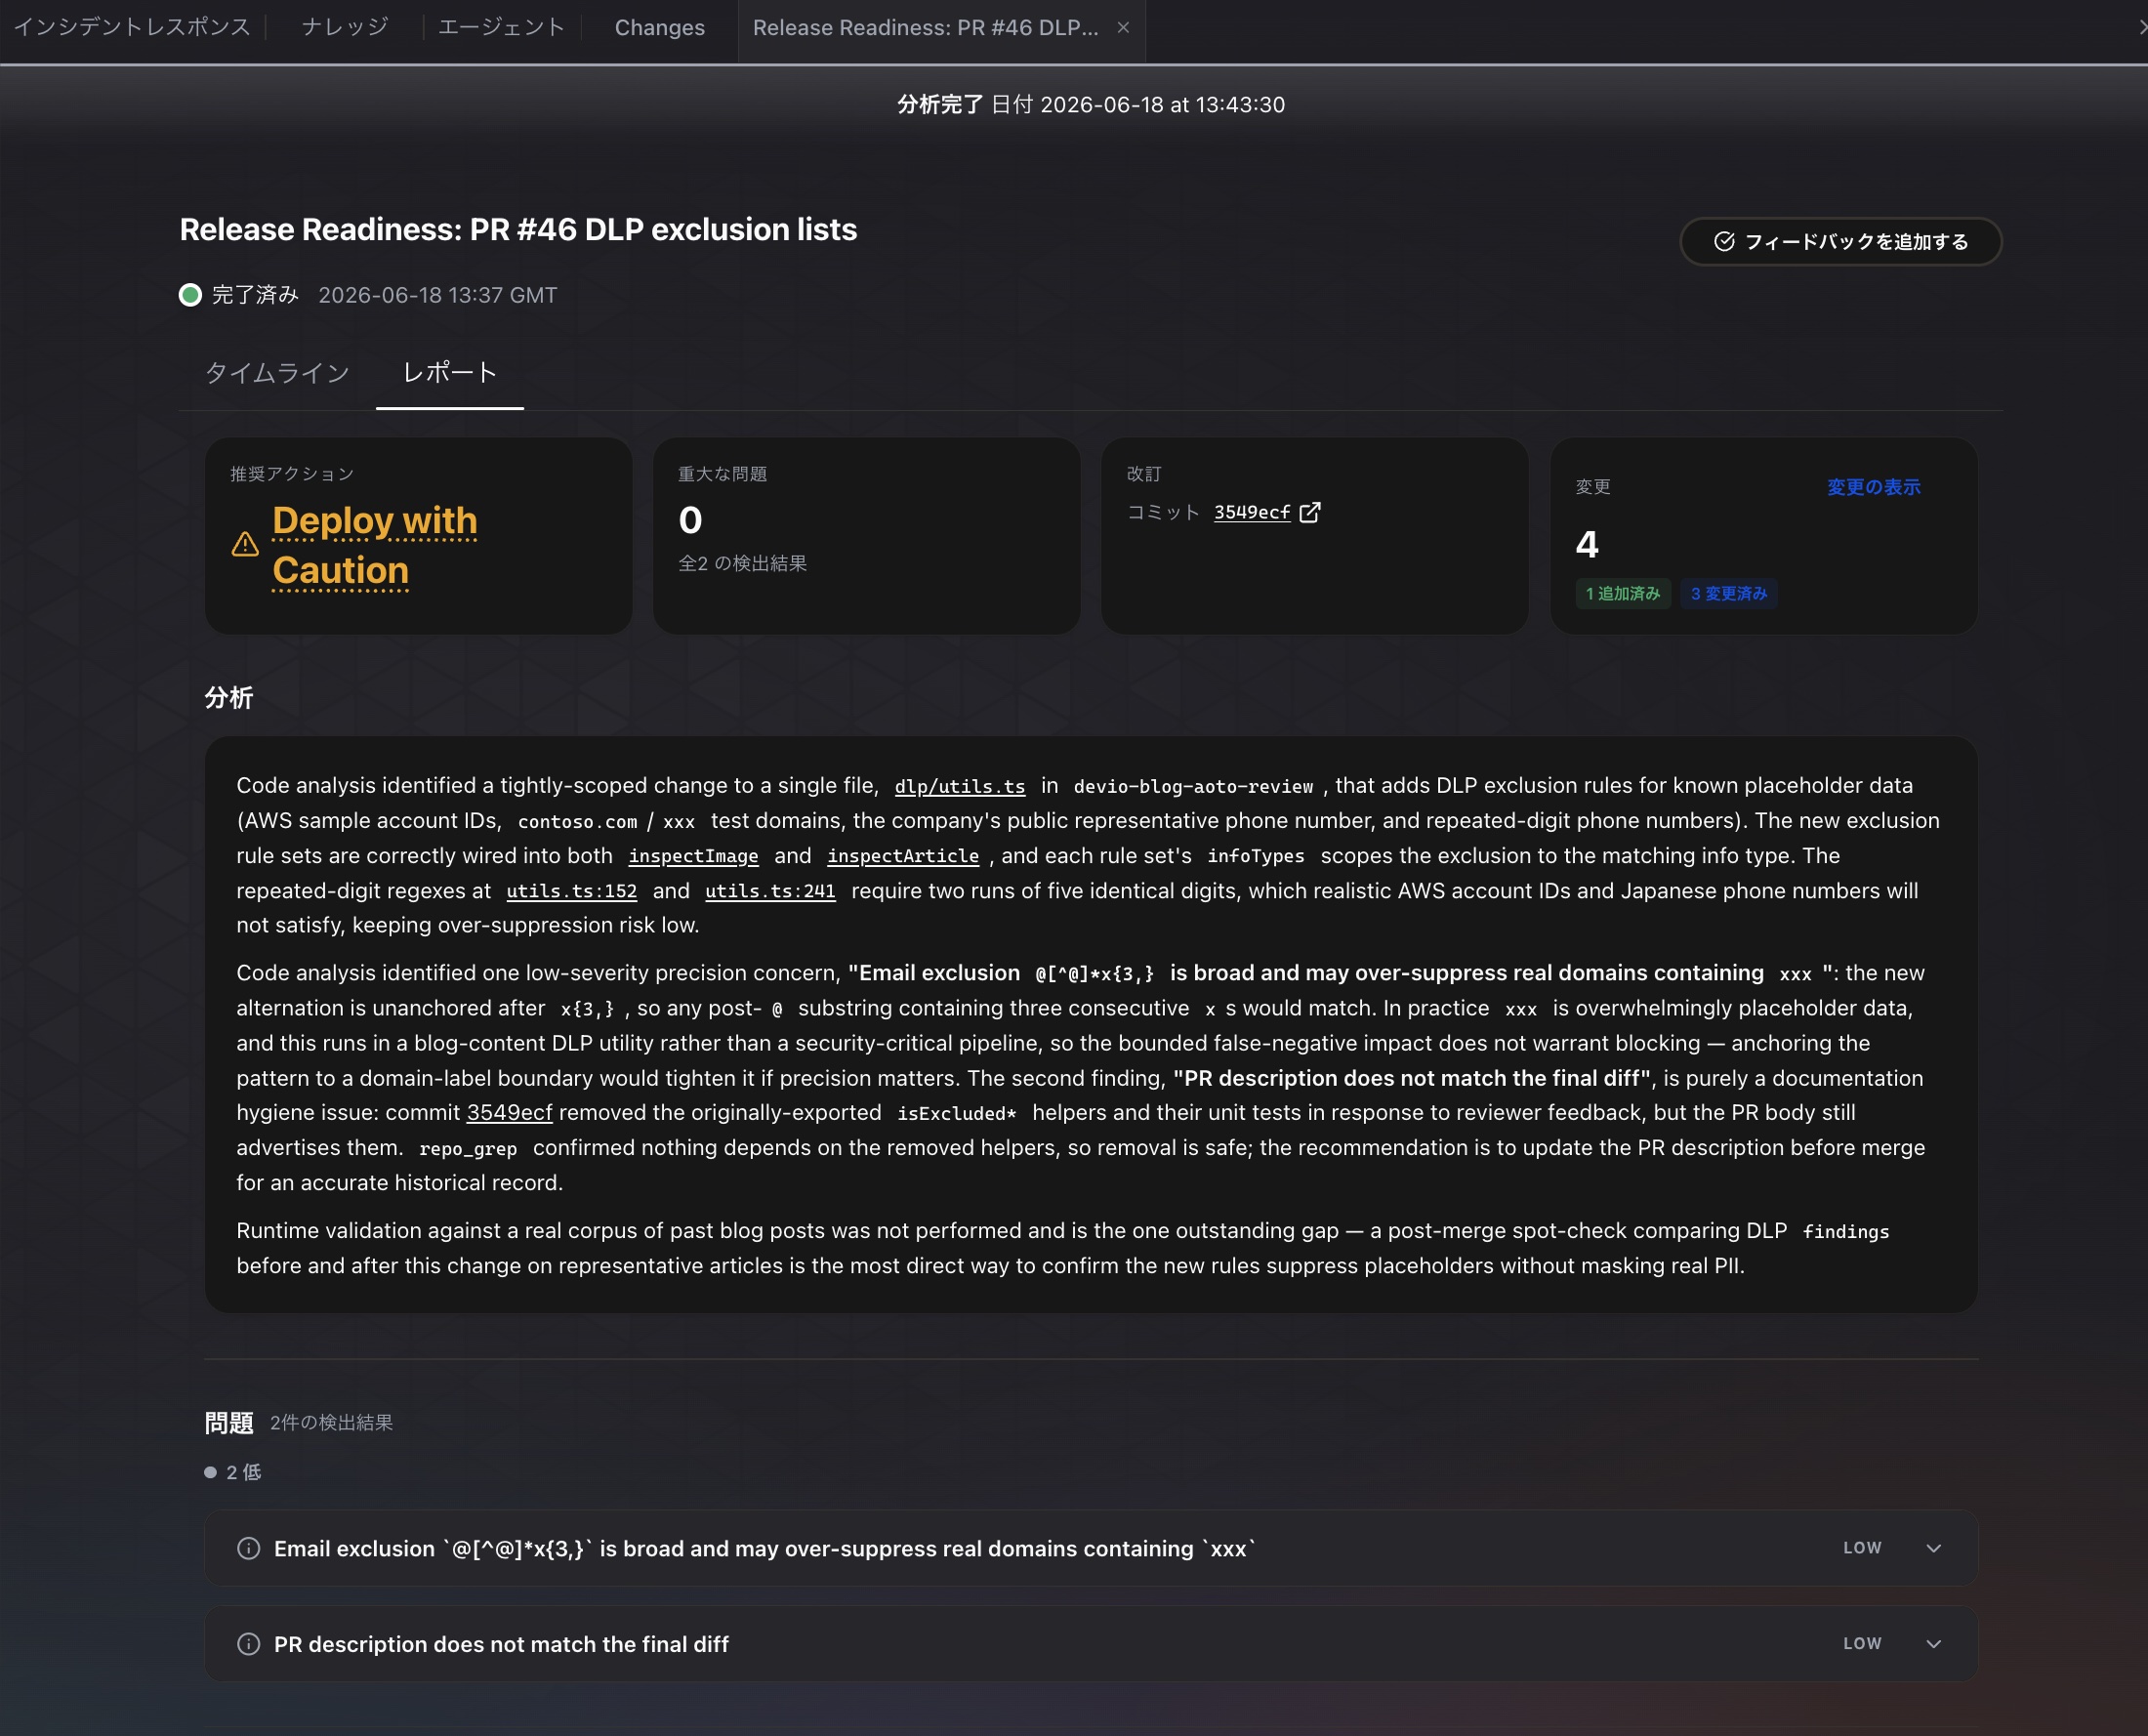Open inspectArticle code link
The image size is (2148, 1736).
pos(903,856)
